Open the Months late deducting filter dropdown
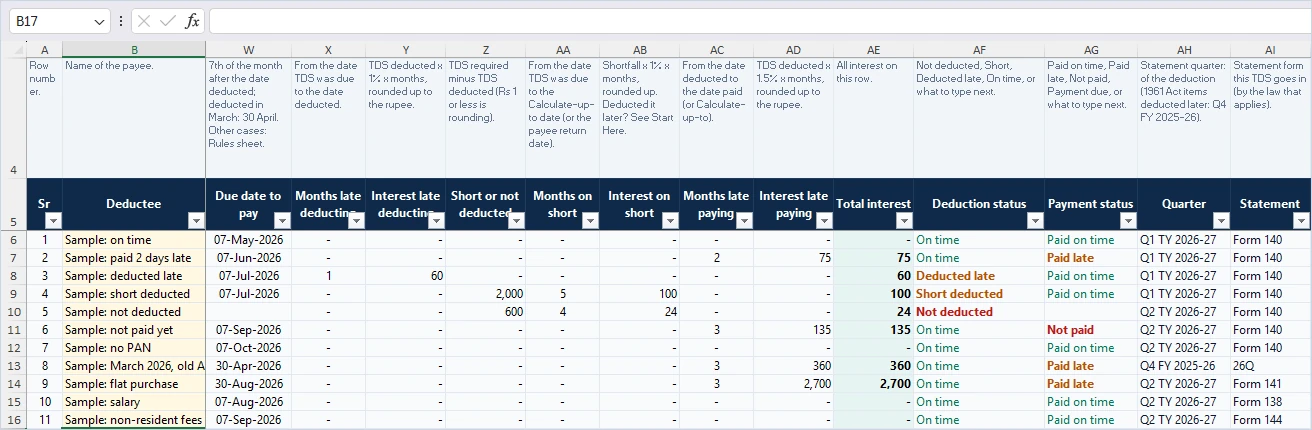Image resolution: width=1312 pixels, height=430 pixels. [357, 221]
